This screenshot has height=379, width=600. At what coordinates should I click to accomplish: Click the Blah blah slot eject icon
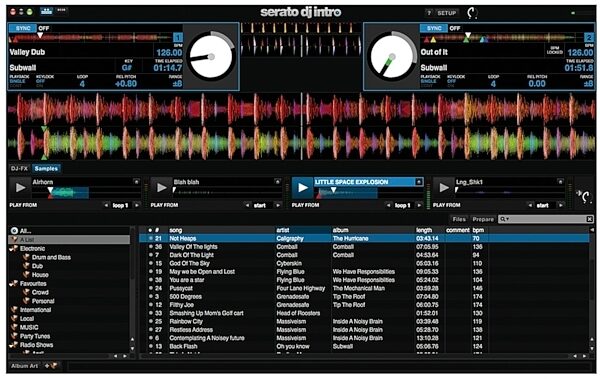pos(277,182)
